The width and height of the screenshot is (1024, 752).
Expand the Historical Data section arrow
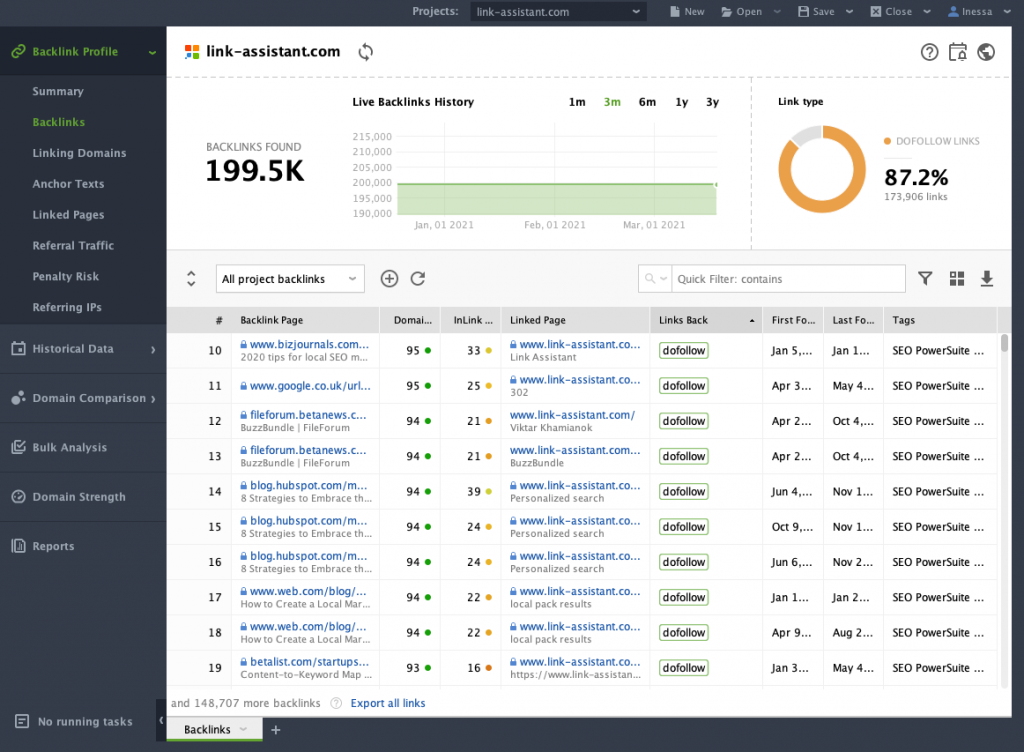[153, 349]
